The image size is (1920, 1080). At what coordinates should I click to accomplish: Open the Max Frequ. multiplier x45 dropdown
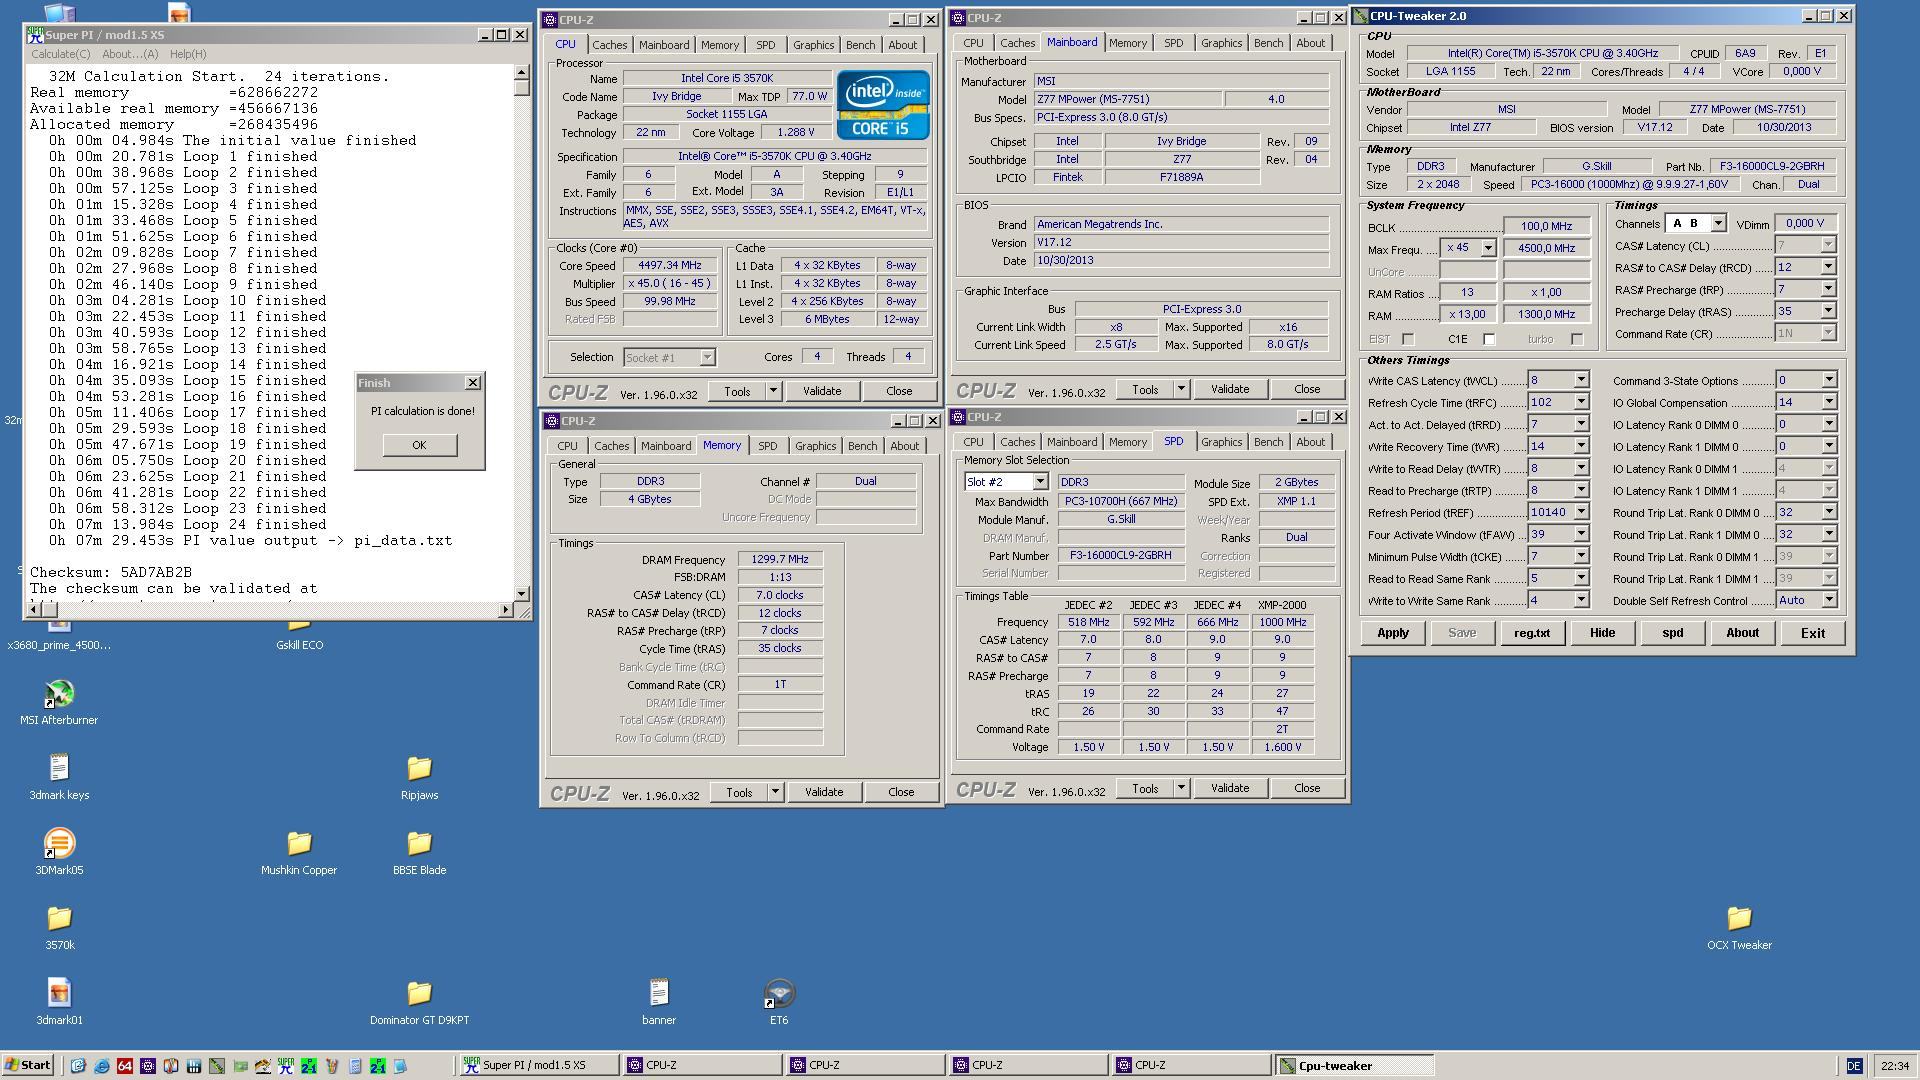[1488, 248]
